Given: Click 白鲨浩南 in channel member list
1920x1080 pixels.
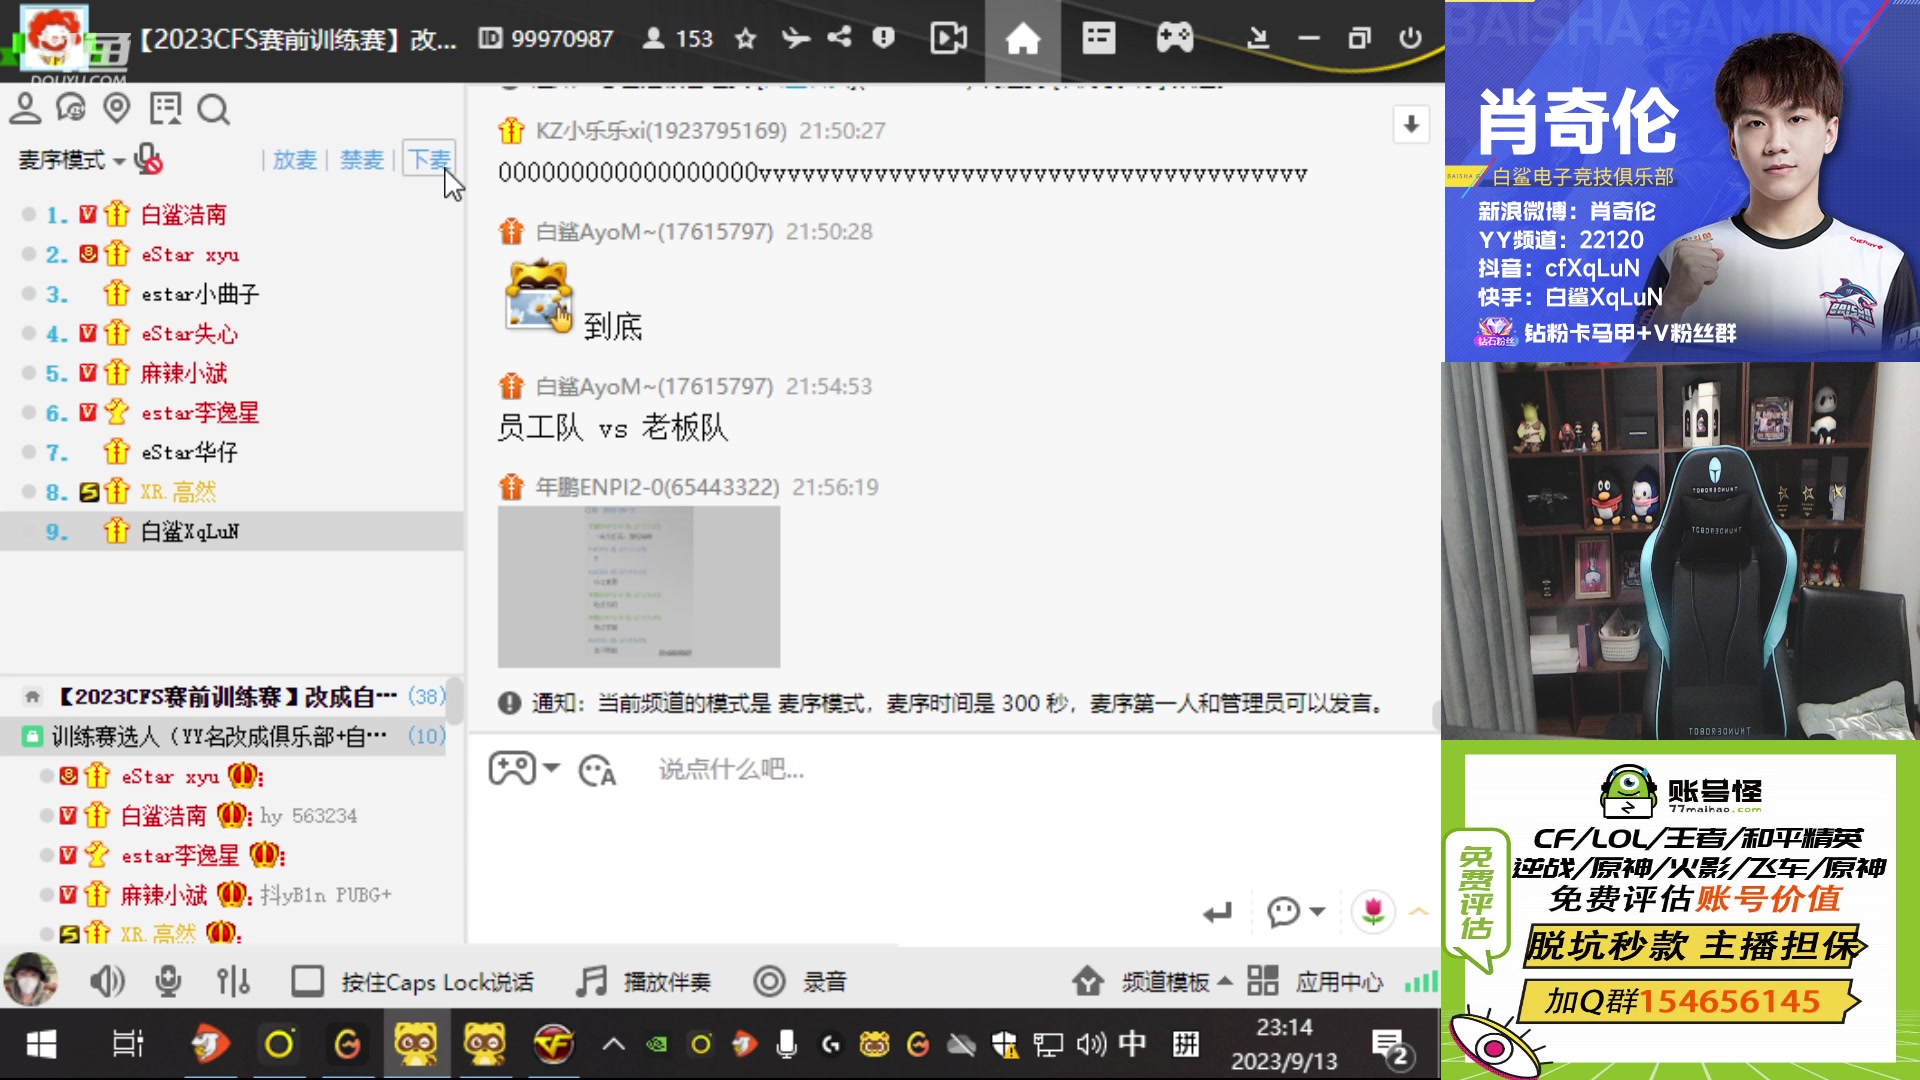Looking at the screenshot, I should [x=163, y=816].
